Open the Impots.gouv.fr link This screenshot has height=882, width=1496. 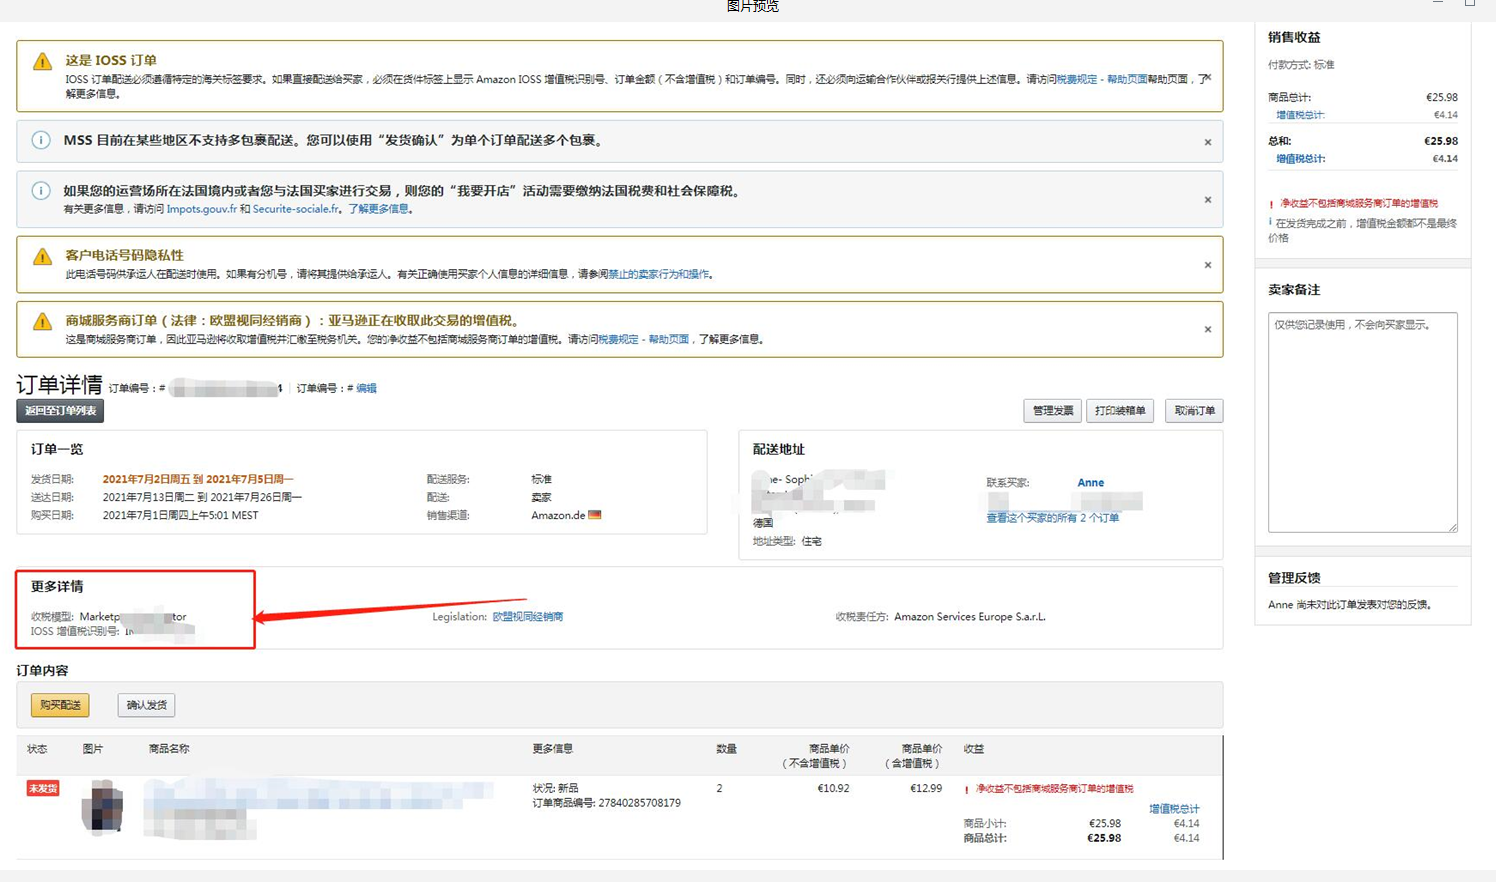point(202,209)
